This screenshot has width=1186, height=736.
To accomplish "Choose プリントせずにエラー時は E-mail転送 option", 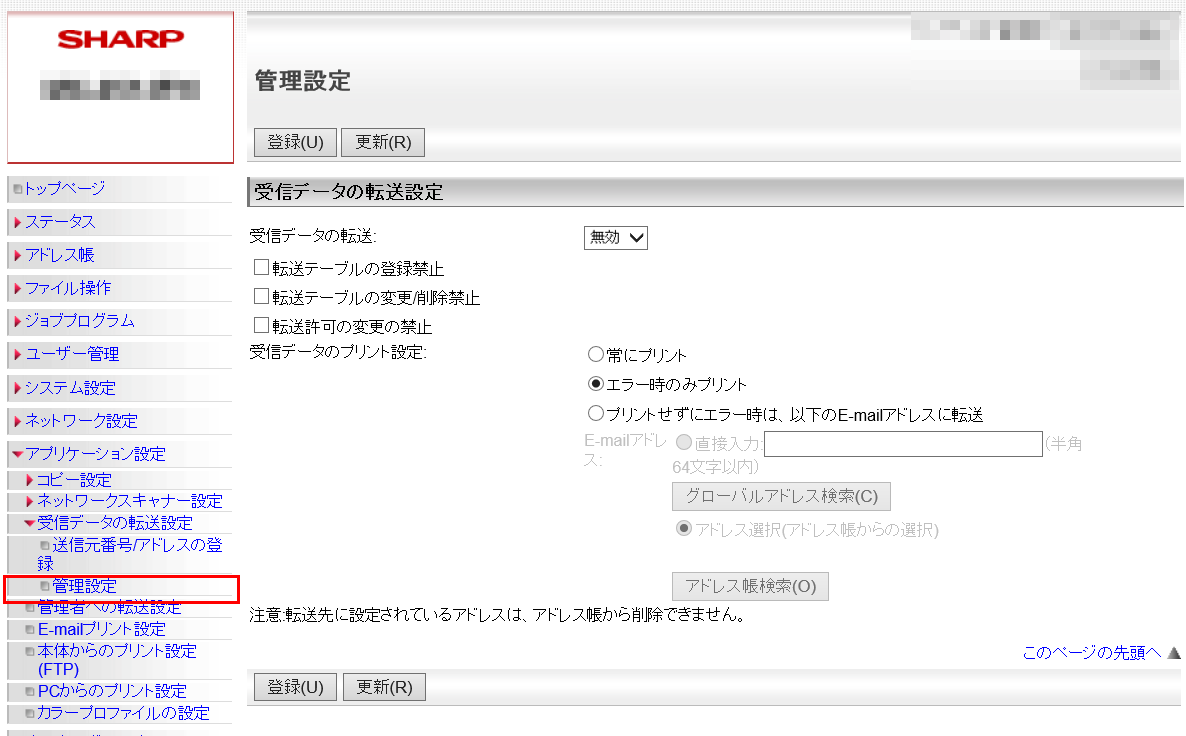I will coord(596,413).
